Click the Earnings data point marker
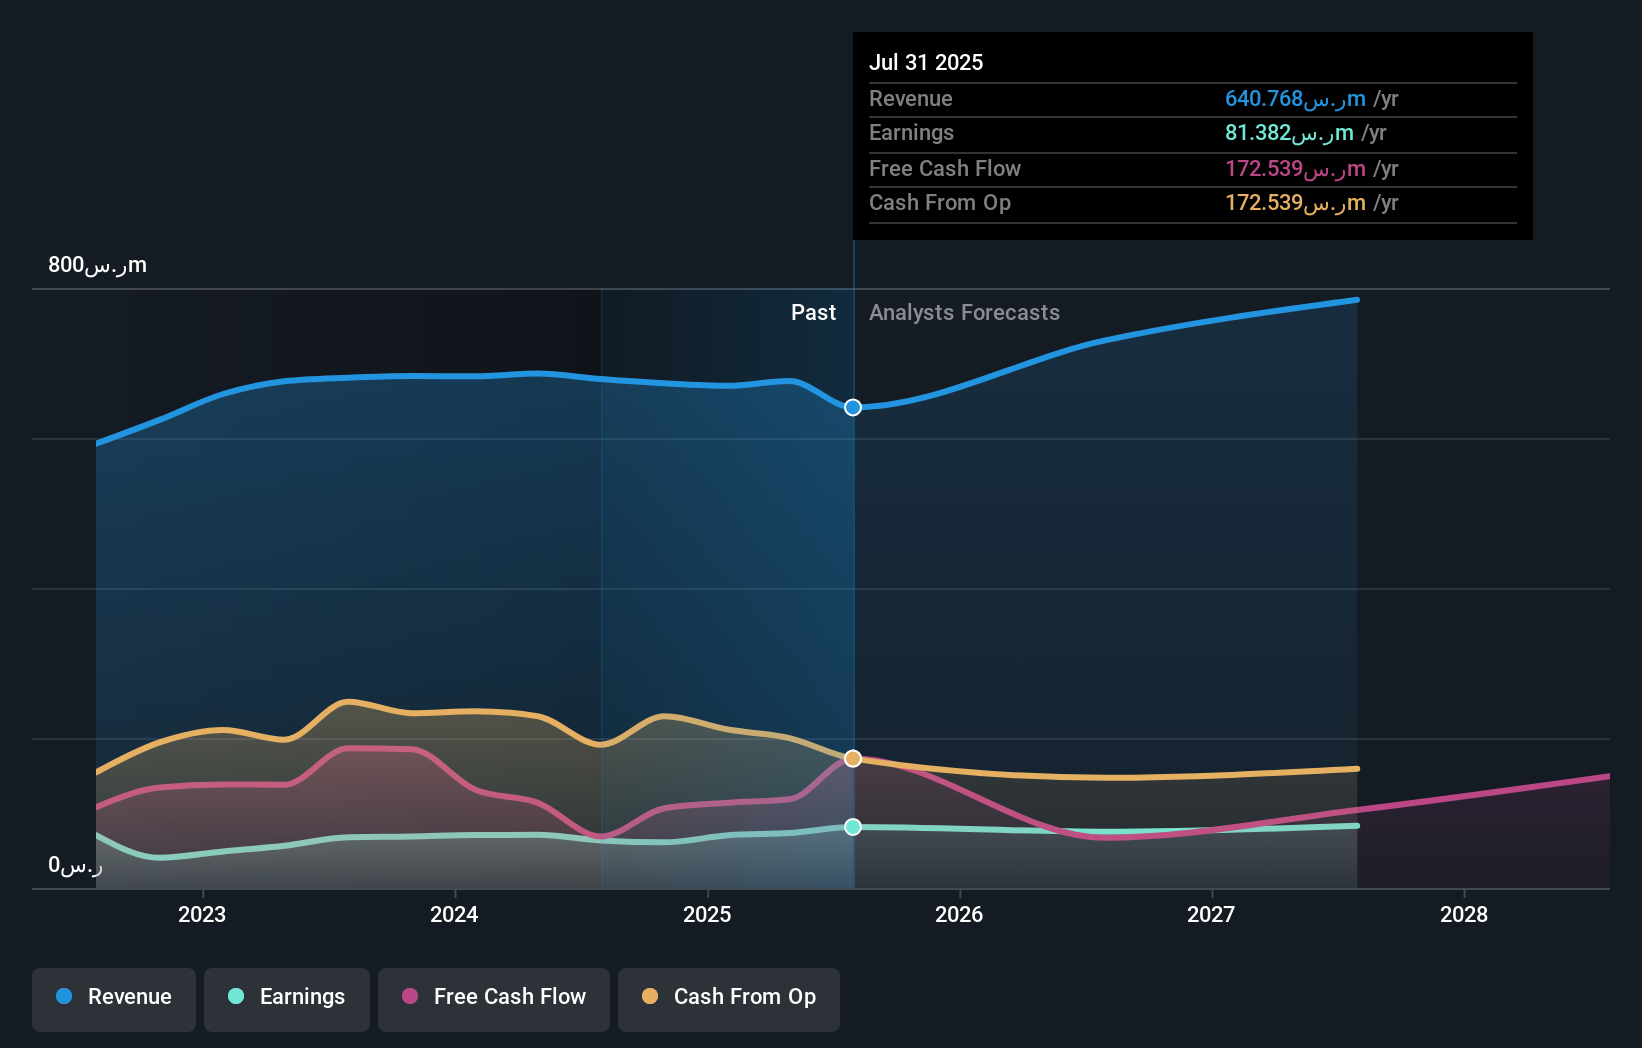 pos(853,827)
